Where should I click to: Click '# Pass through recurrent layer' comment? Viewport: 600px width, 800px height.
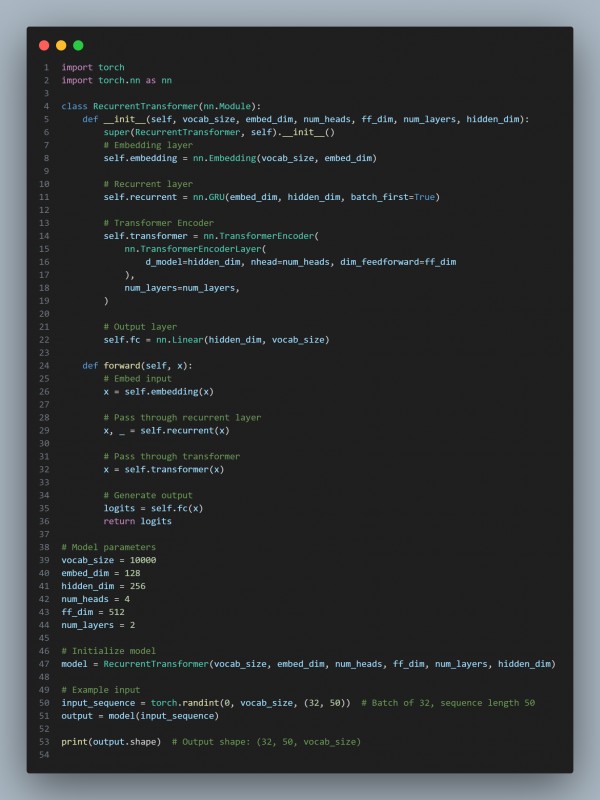pos(182,417)
